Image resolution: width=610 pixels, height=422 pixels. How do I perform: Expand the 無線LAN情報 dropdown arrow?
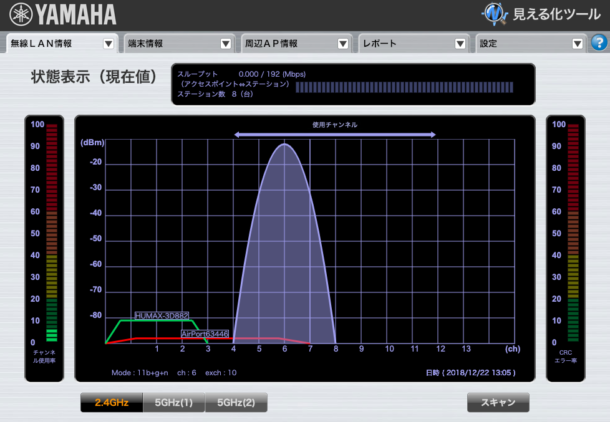[109, 44]
